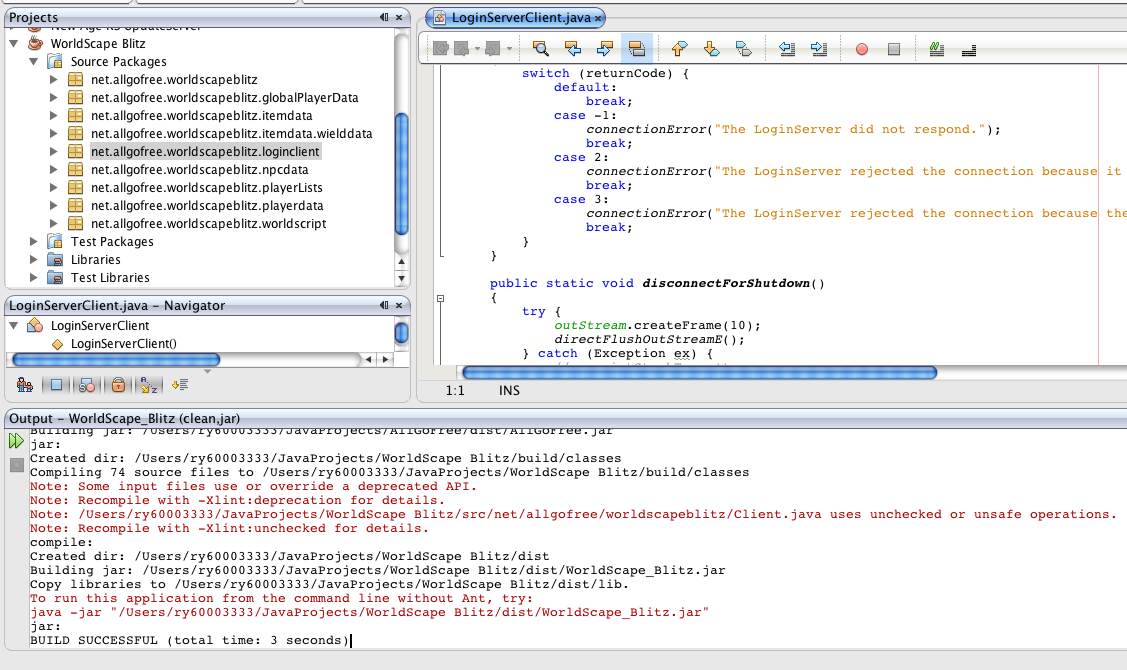Collapse the WorldScape Blitz project node
The height and width of the screenshot is (670, 1127).
(14, 44)
